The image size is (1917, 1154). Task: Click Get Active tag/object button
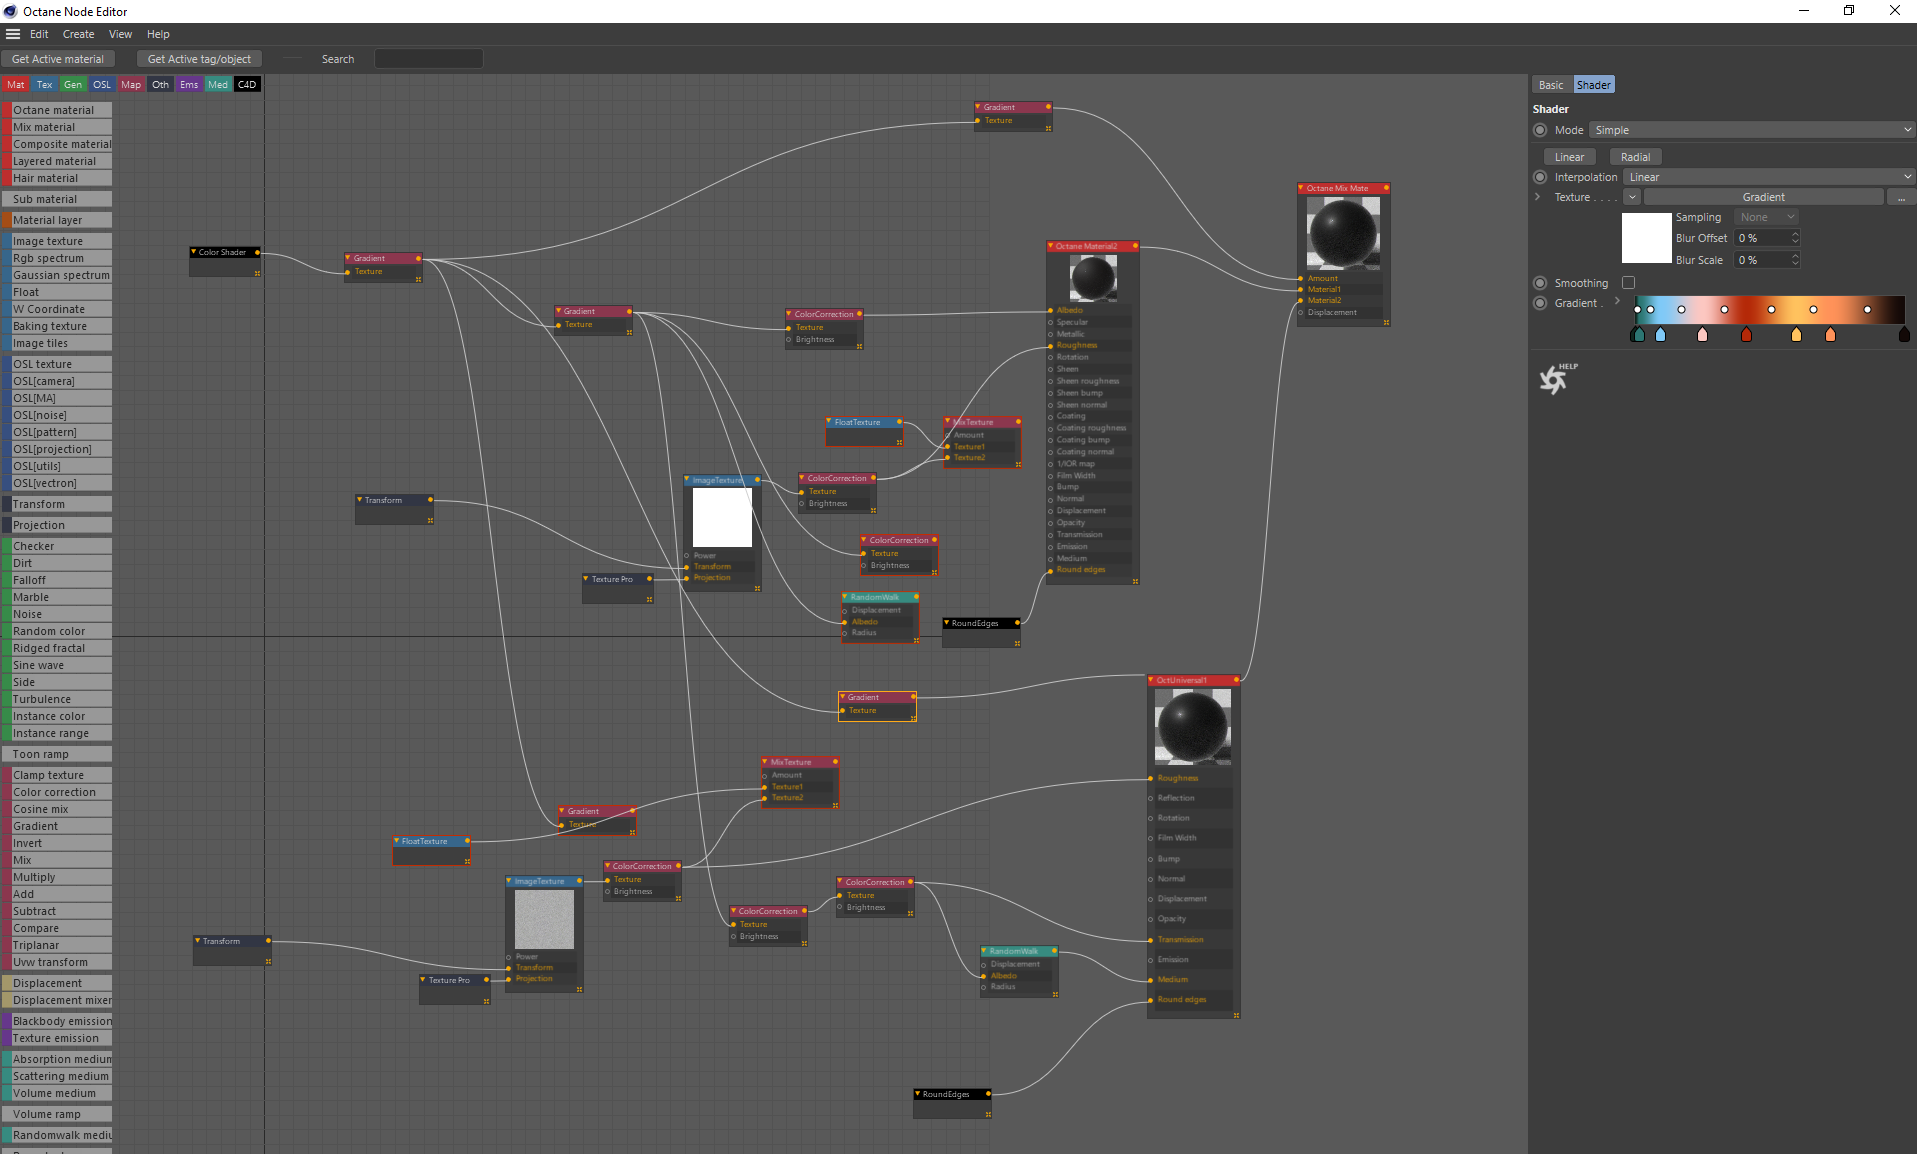coord(199,59)
